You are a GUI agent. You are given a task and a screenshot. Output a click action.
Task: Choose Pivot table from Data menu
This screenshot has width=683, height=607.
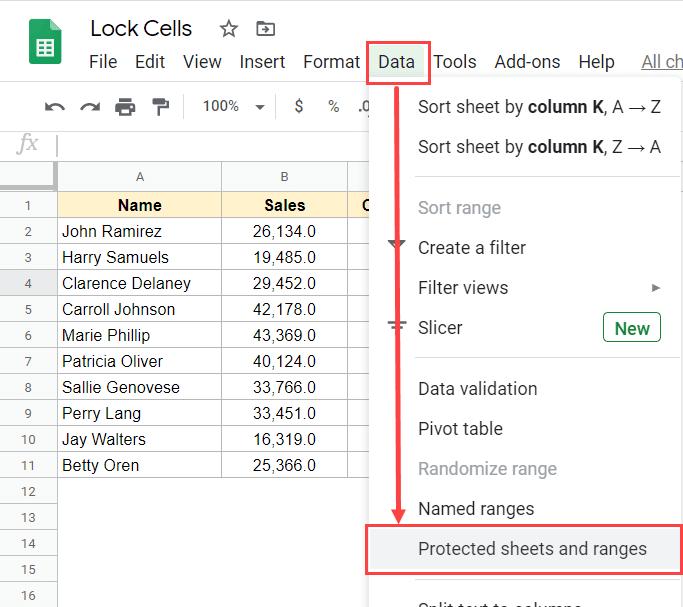point(525,429)
